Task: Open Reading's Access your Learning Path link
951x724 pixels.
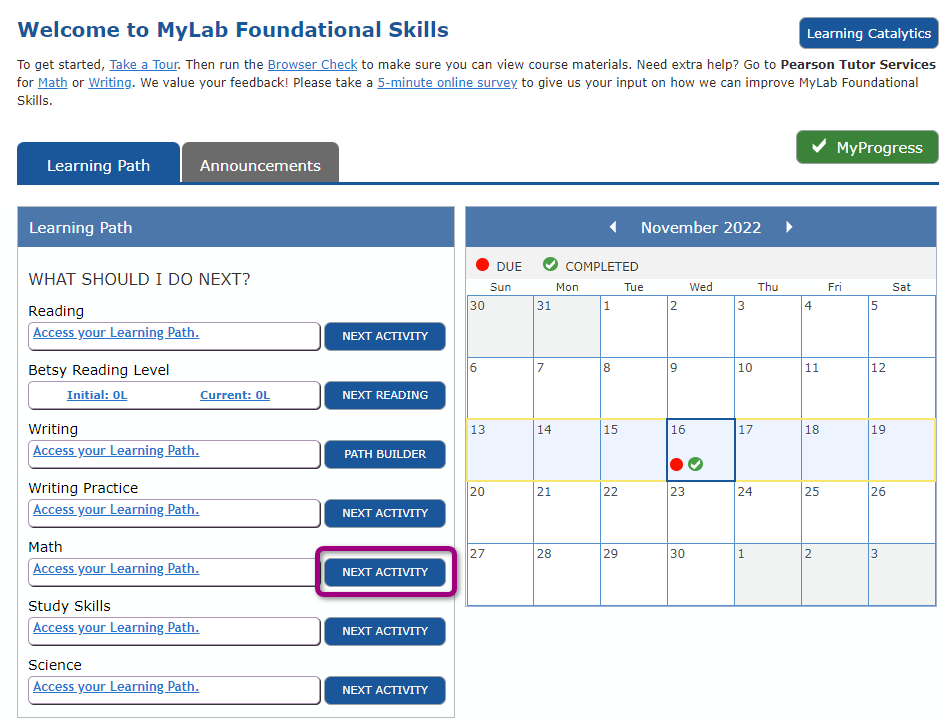Action: [x=116, y=333]
